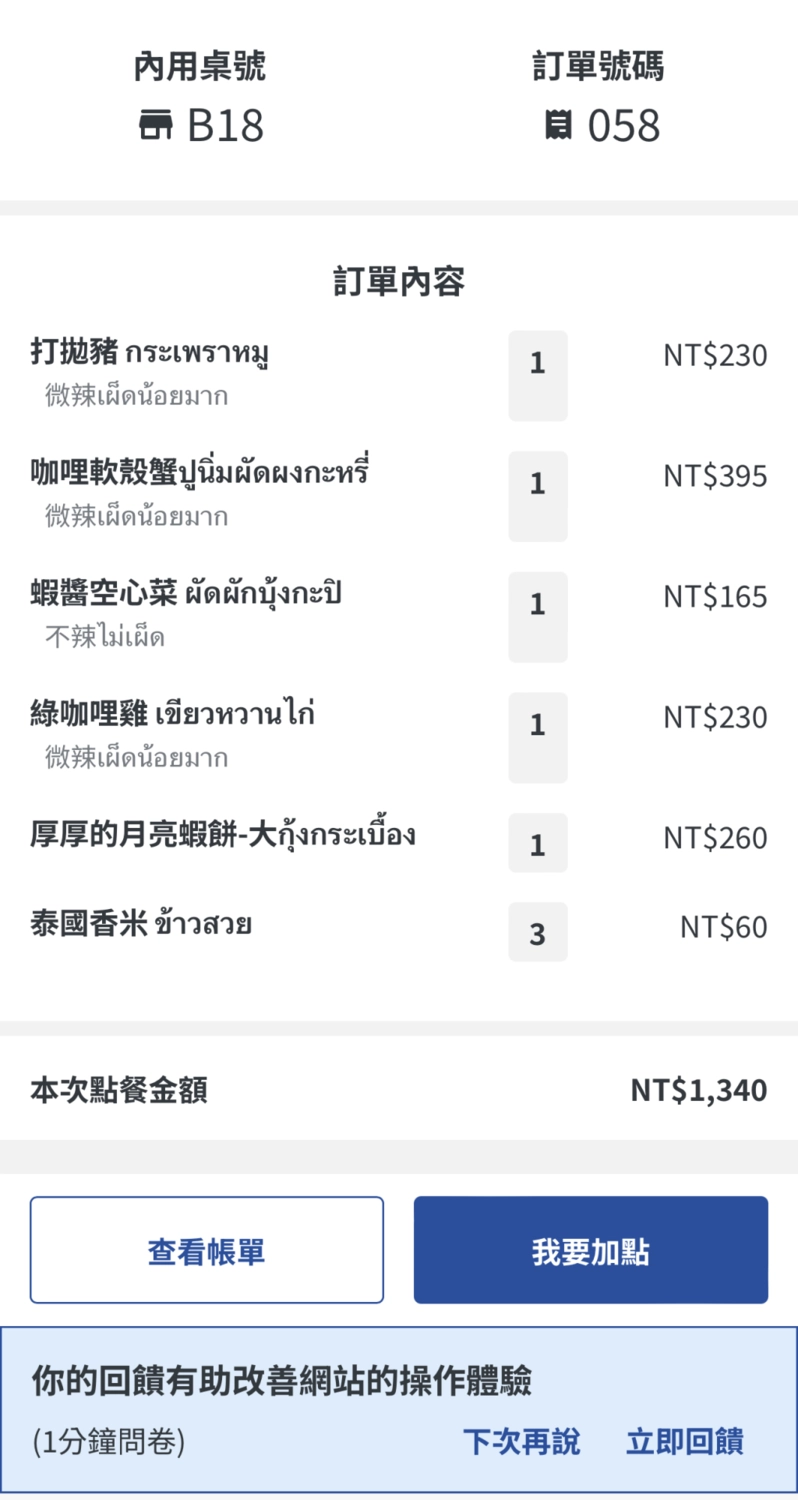The image size is (798, 1500).
Task: Tap the 泰國香米 item name
Action: [x=141, y=924]
